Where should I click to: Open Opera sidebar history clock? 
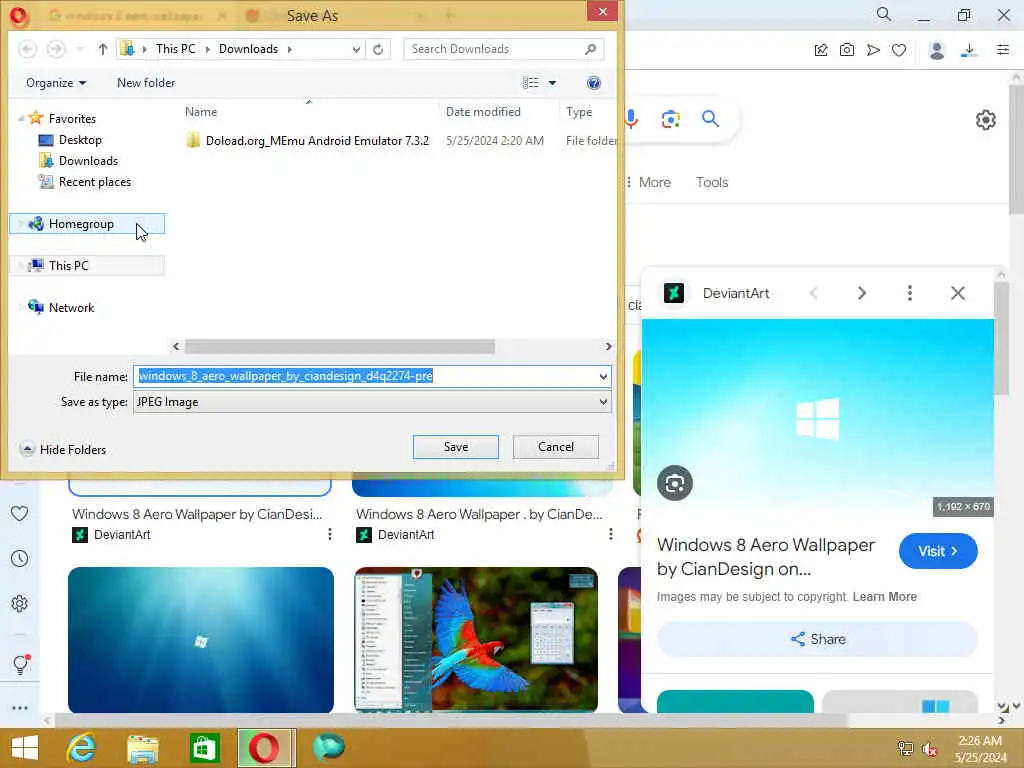coord(20,558)
